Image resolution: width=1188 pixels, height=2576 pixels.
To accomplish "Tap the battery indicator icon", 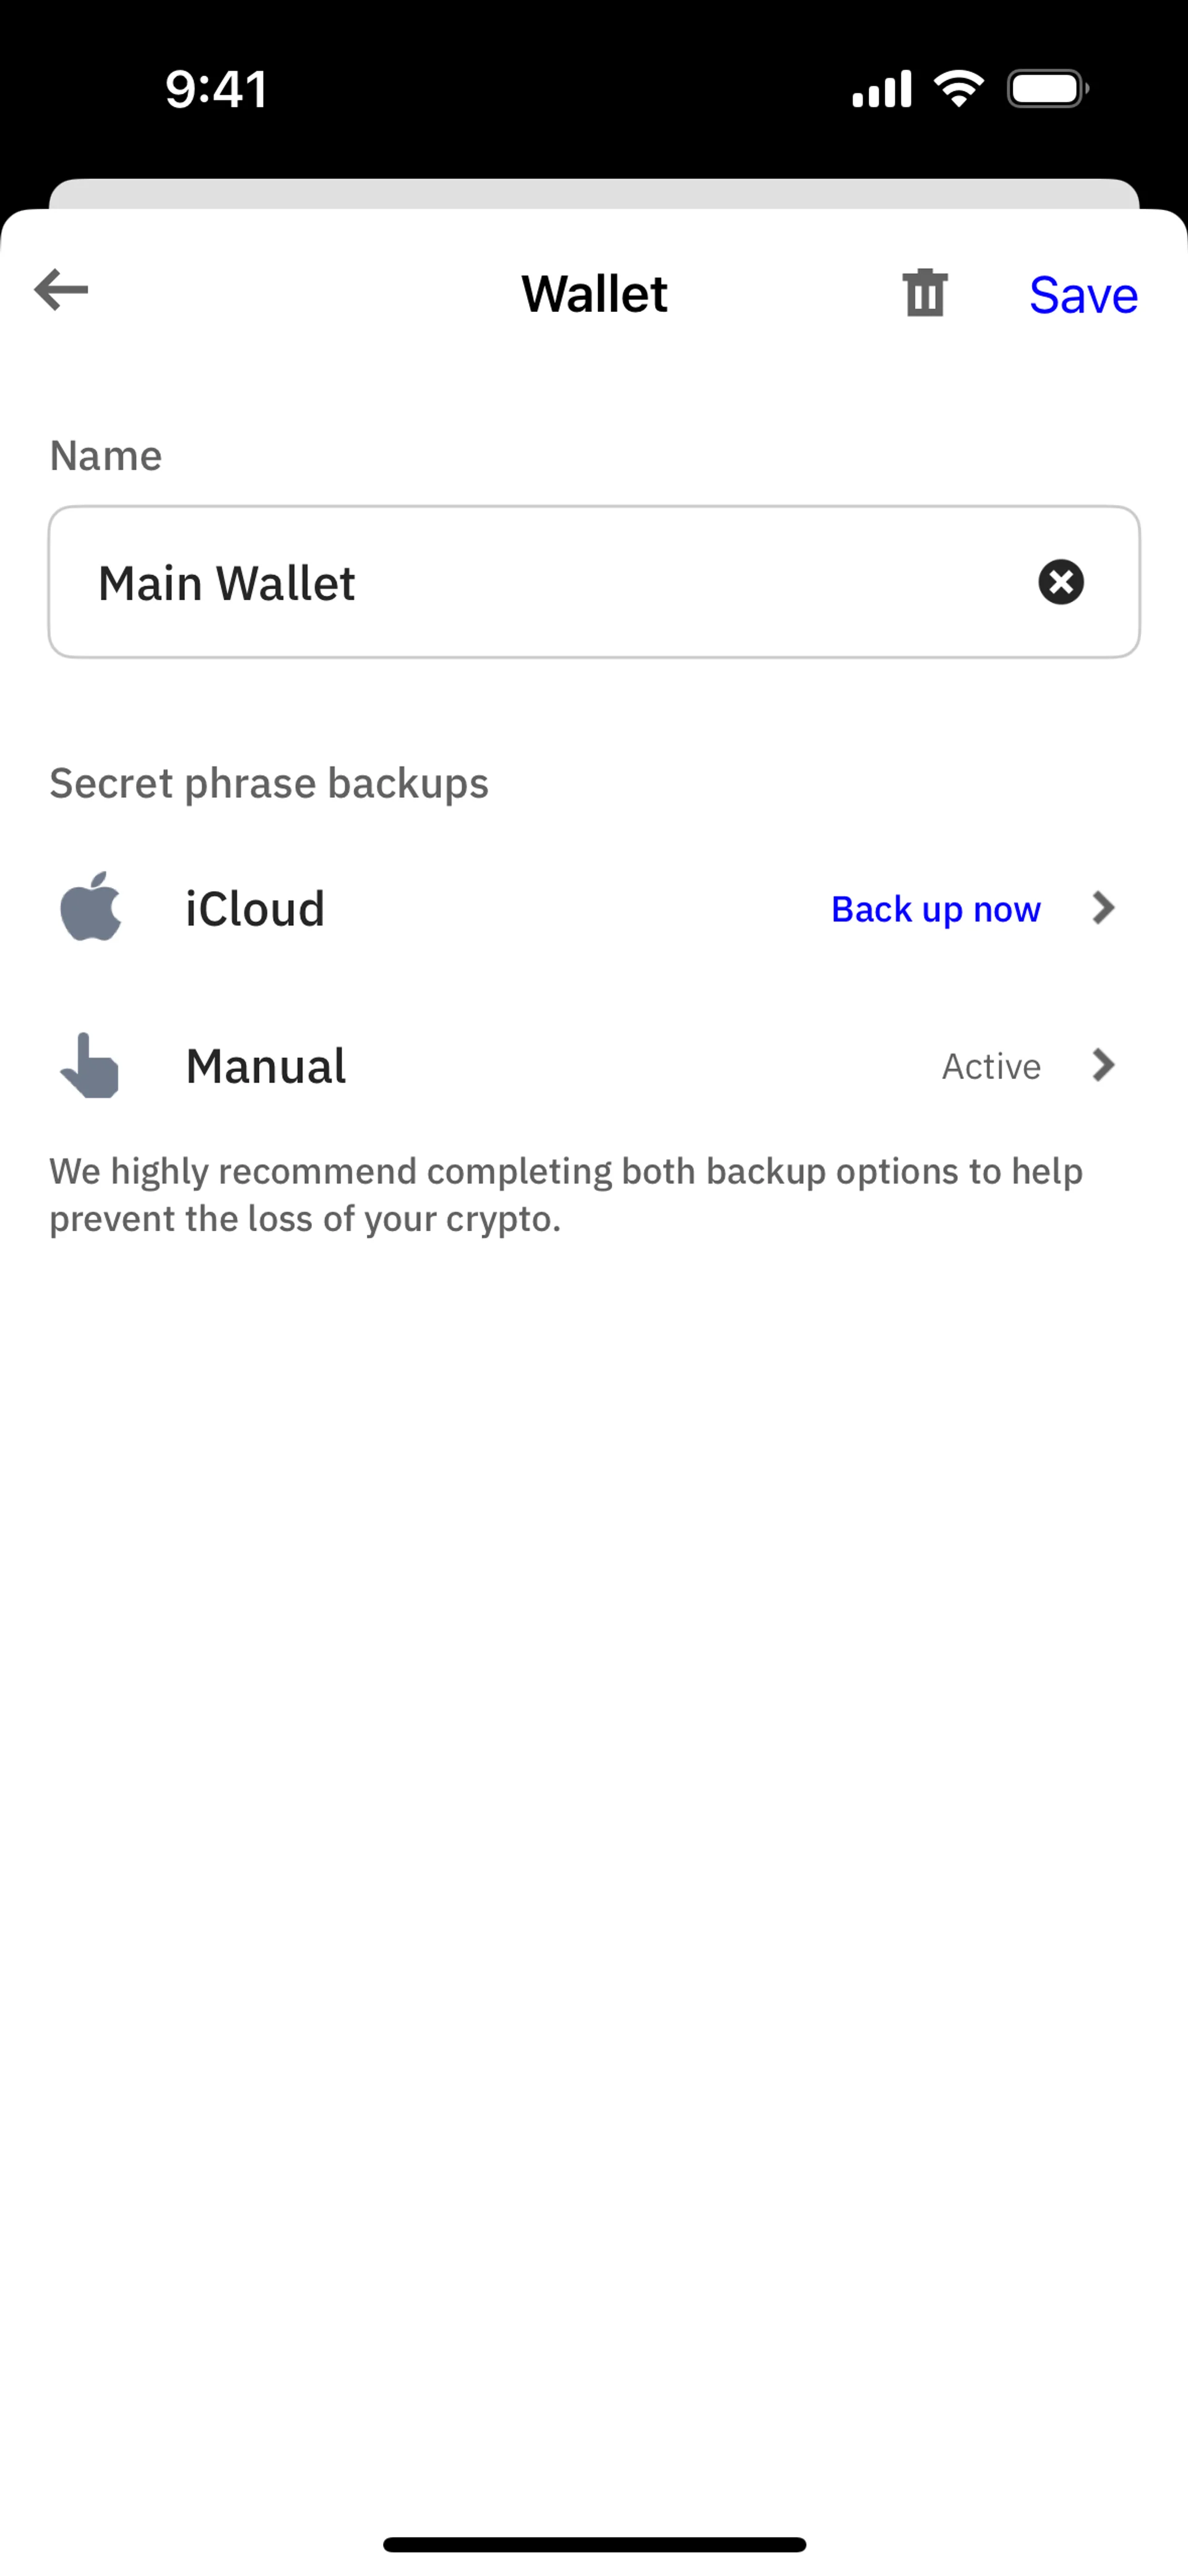I will (1047, 89).
